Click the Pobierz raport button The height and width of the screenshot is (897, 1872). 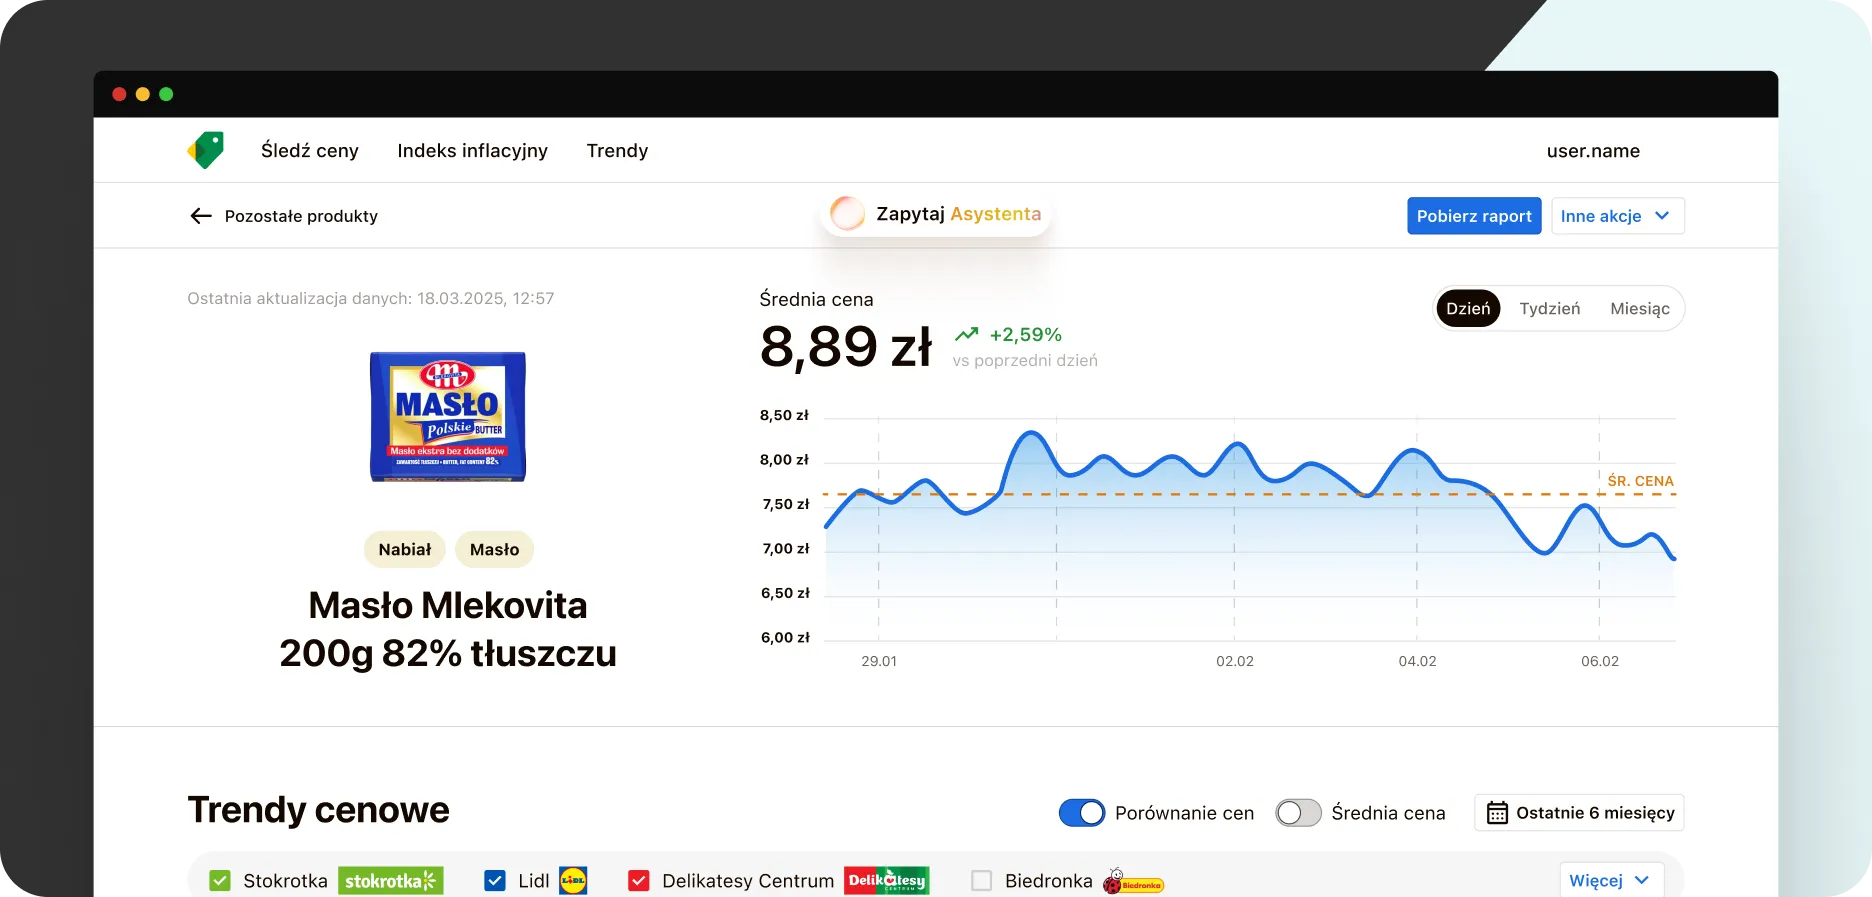click(x=1474, y=216)
